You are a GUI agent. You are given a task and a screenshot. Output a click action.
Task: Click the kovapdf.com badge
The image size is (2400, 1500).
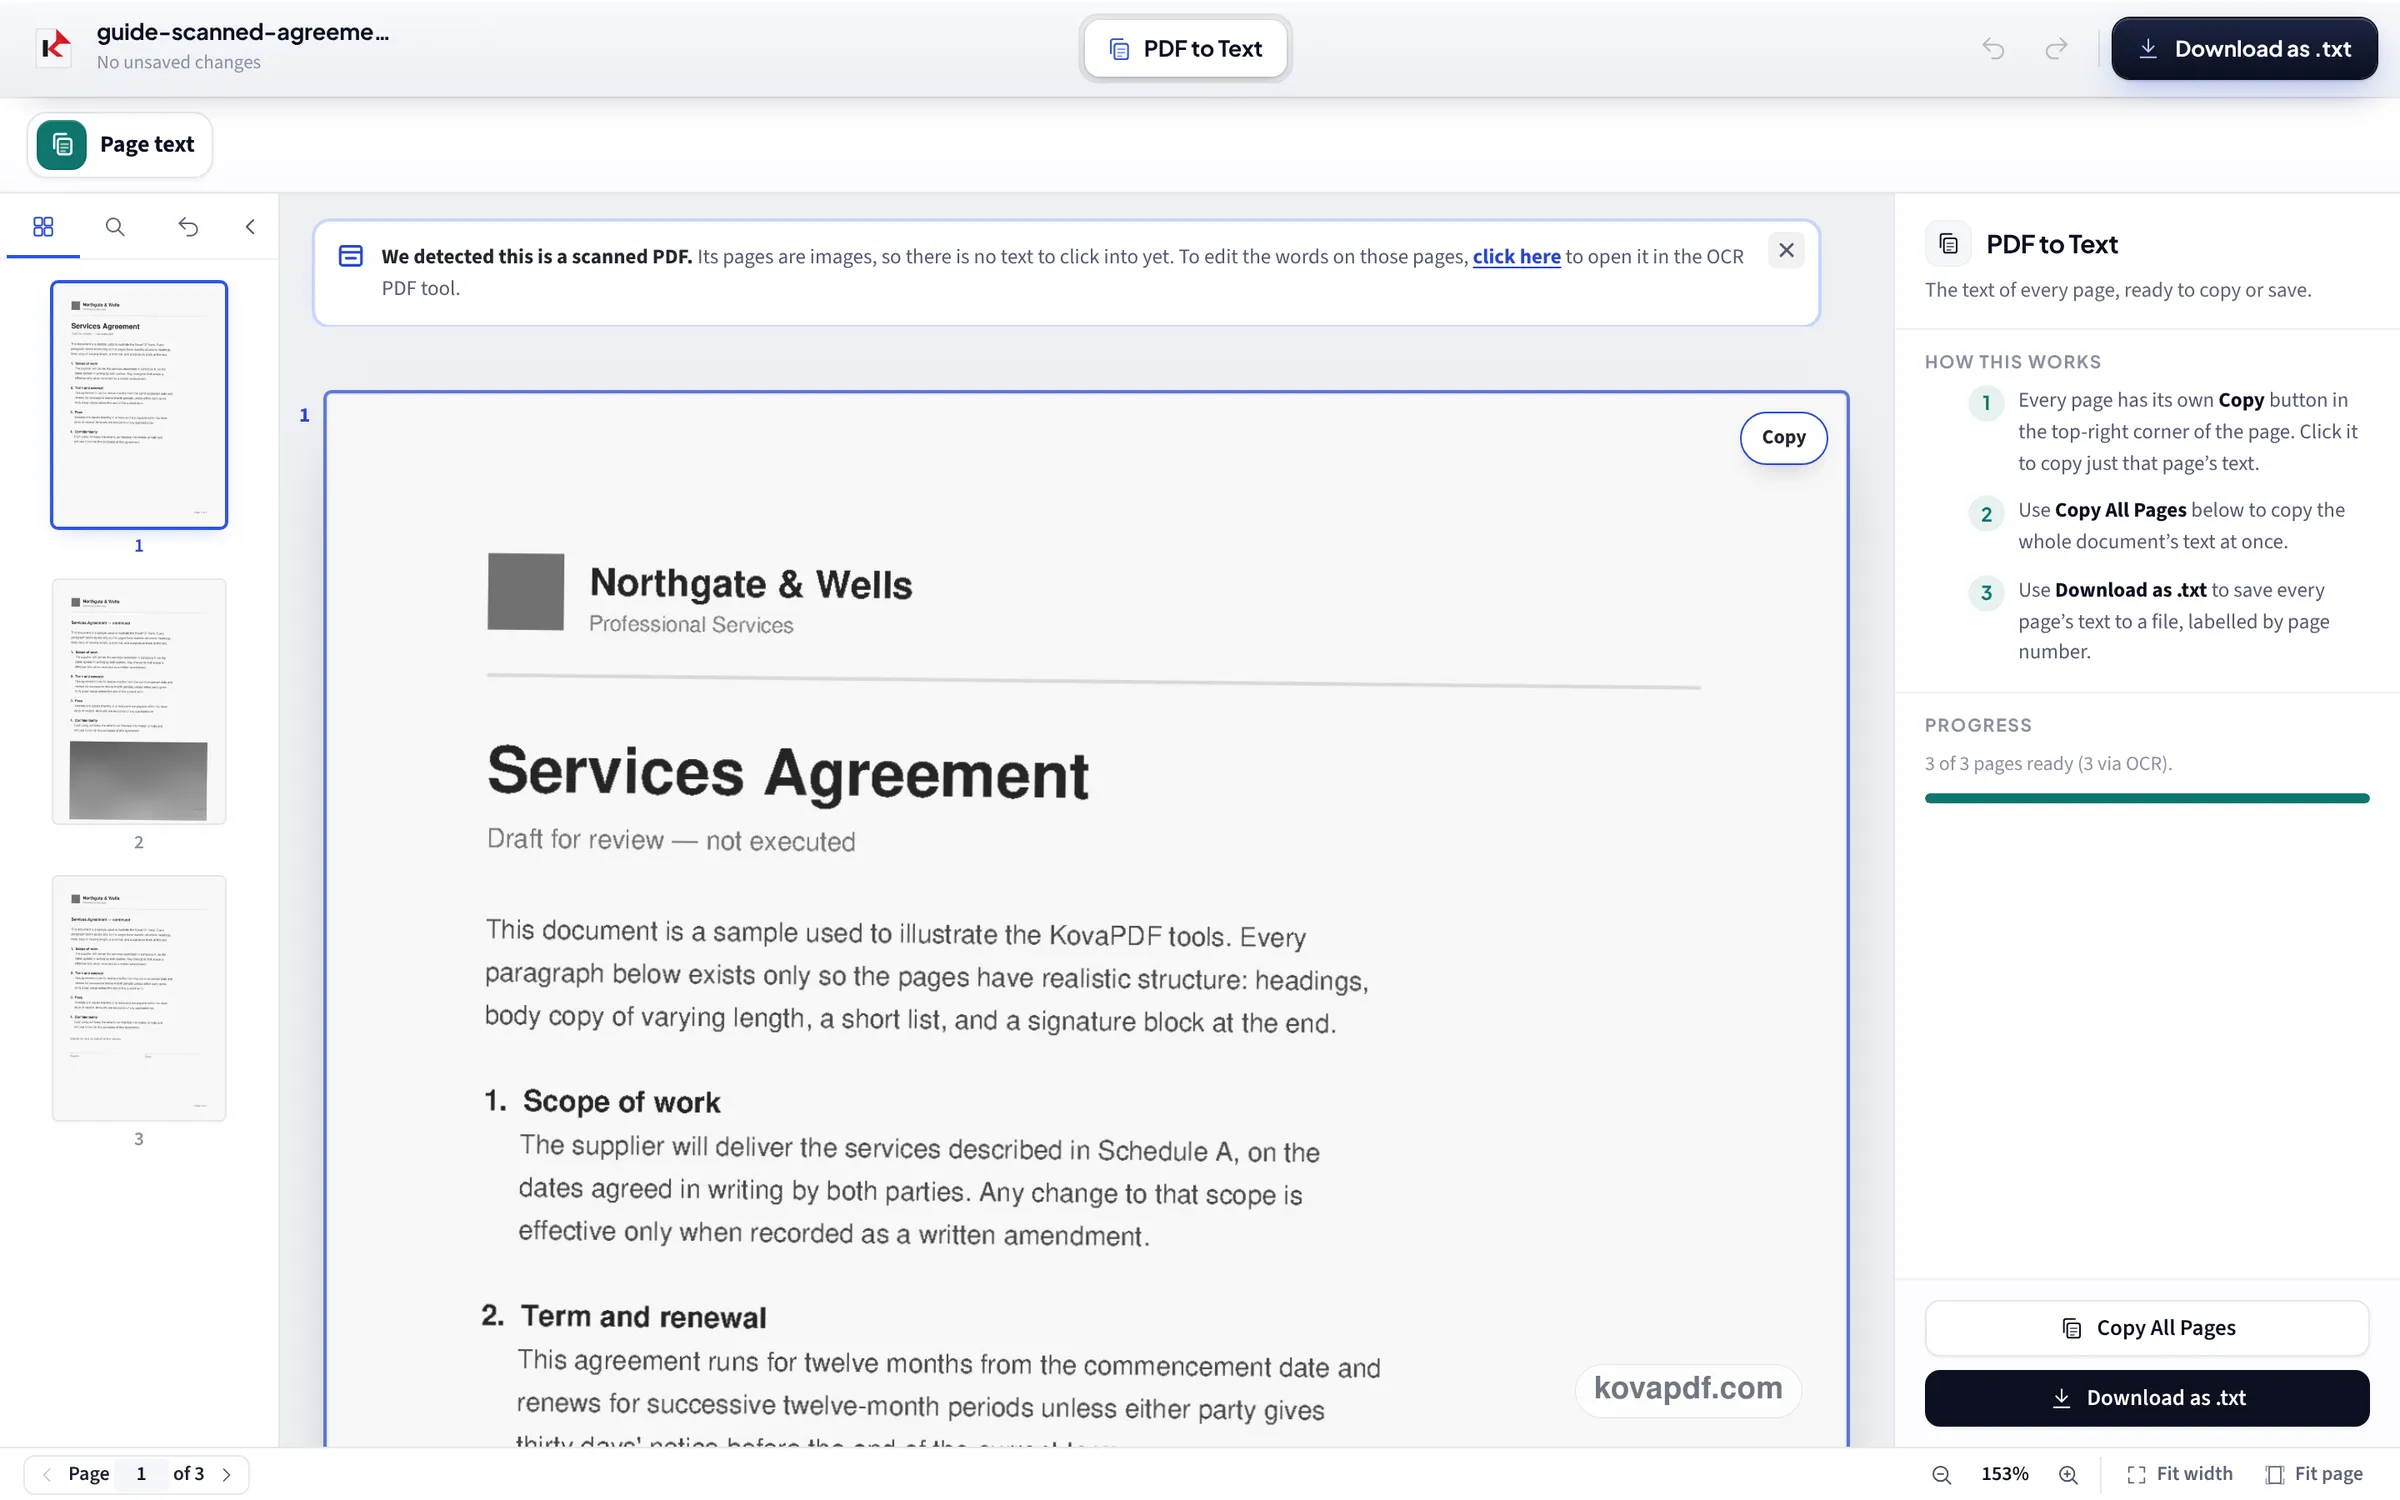[1688, 1388]
